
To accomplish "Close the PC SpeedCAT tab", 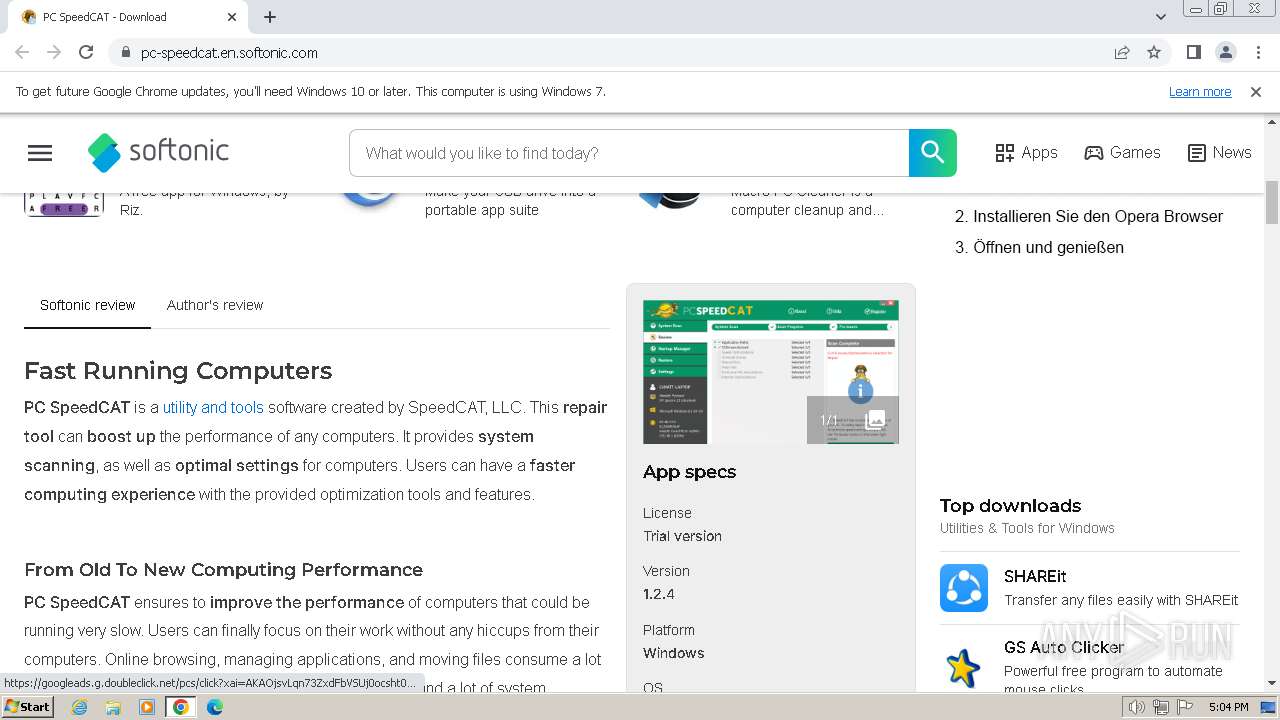I will (232, 17).
